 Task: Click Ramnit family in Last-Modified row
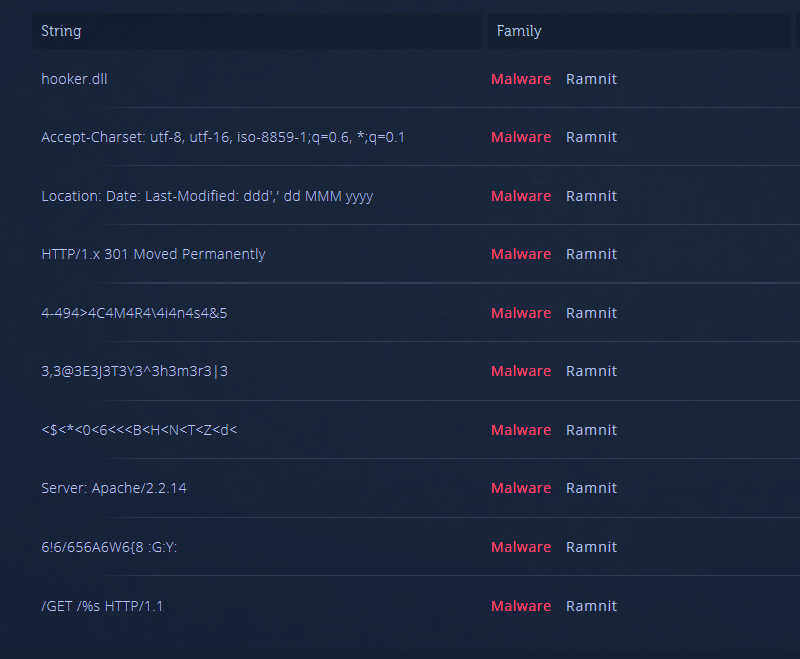point(591,196)
